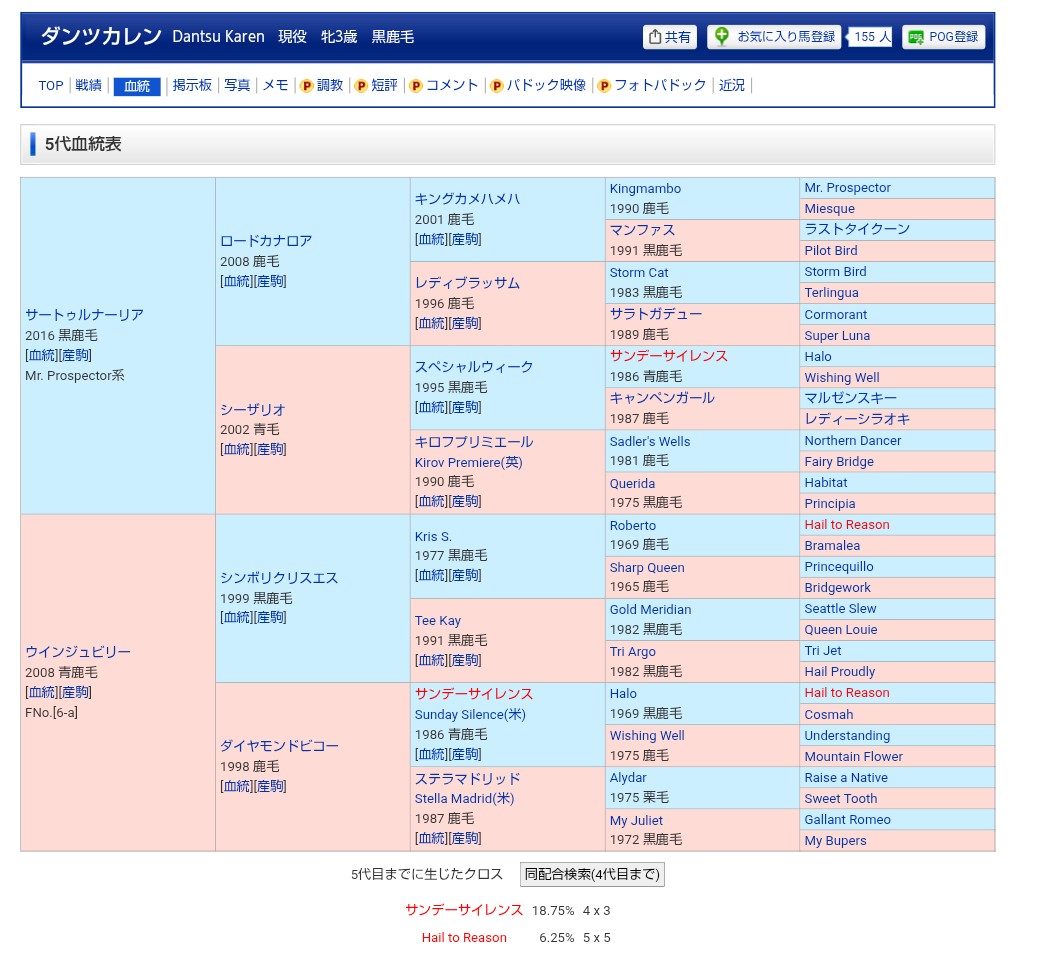Click the 155 人 favorites count
The image size is (1048, 955).
[872, 37]
